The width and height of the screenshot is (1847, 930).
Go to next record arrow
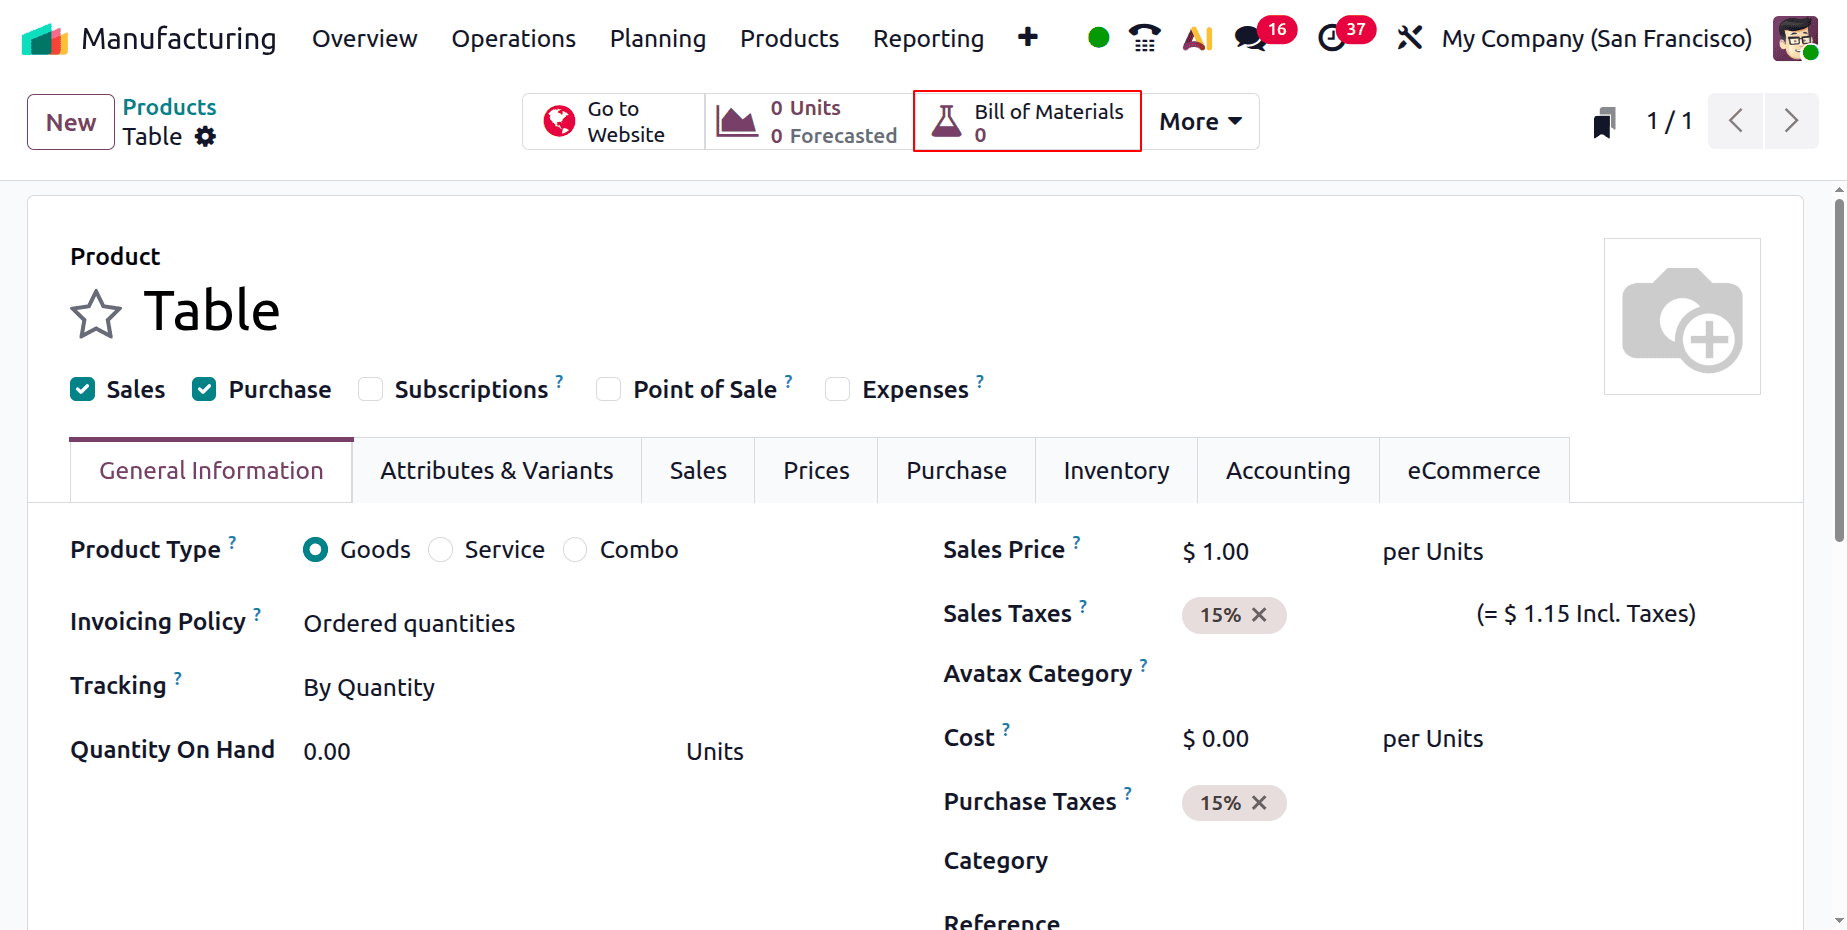1791,121
